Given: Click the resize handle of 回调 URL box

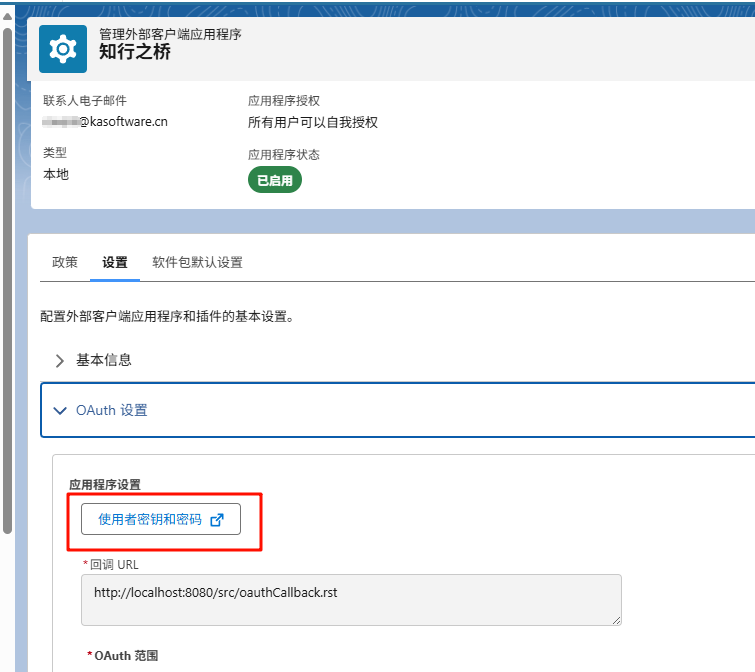Looking at the screenshot, I should [x=616, y=620].
